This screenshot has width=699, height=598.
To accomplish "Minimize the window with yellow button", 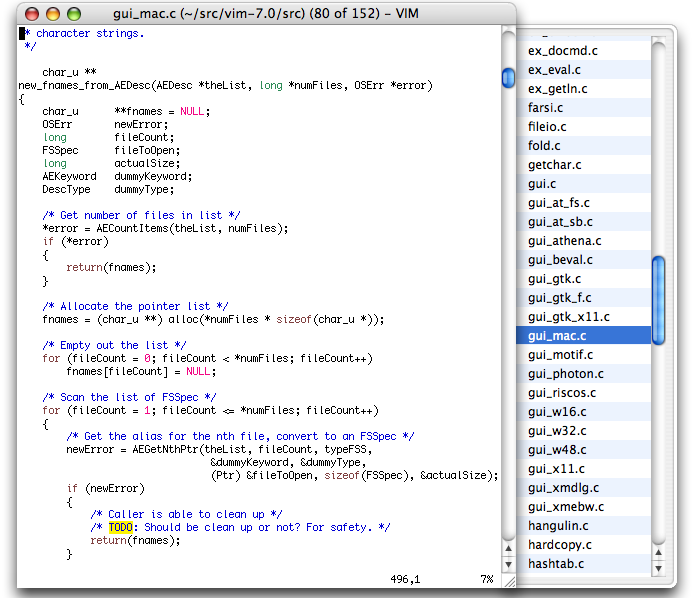I will tap(53, 14).
